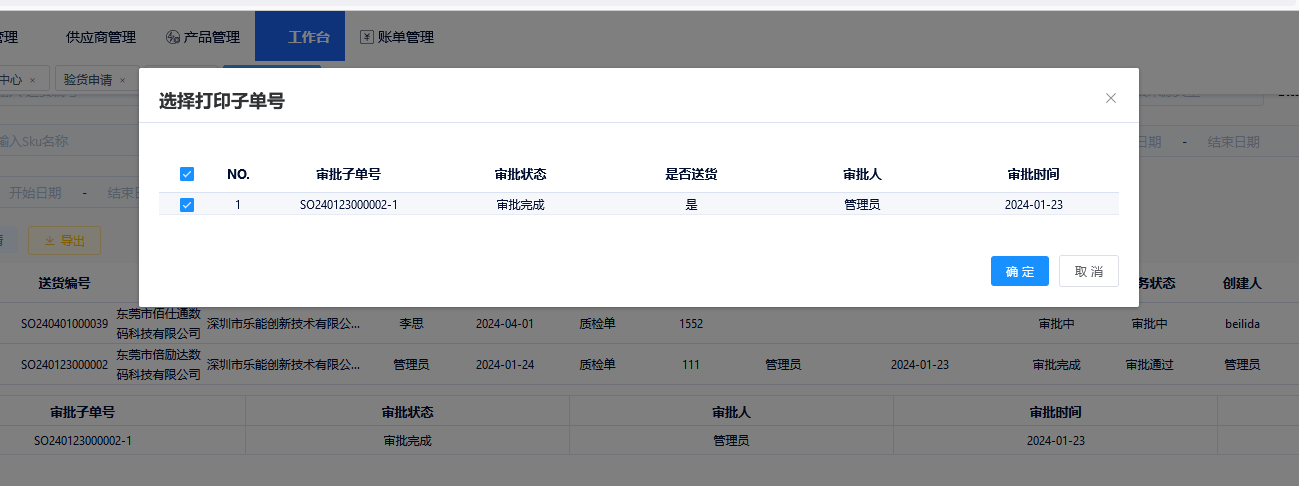
Task: Open the 供应商管理 menu
Action: (x=100, y=37)
